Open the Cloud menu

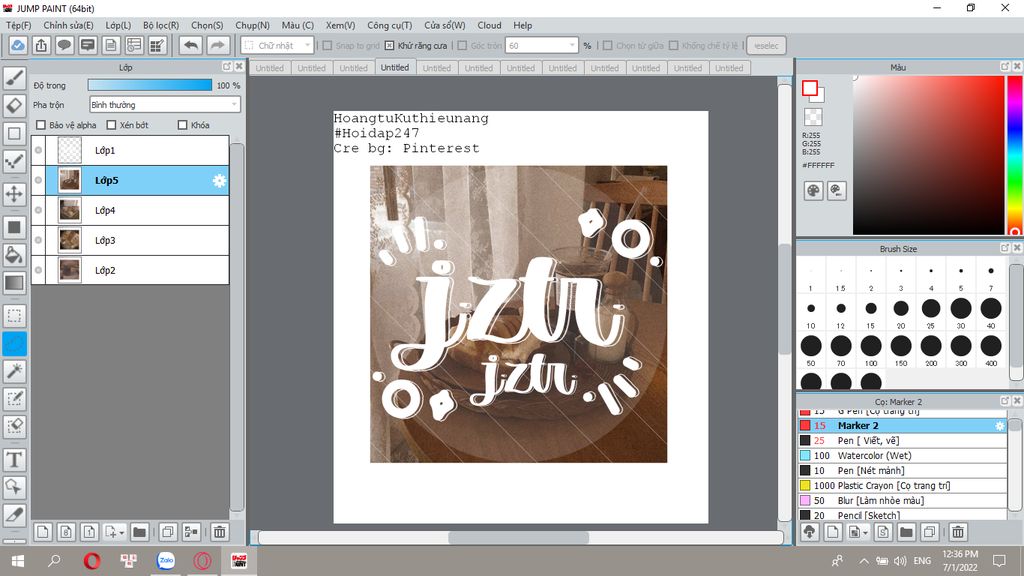point(489,25)
